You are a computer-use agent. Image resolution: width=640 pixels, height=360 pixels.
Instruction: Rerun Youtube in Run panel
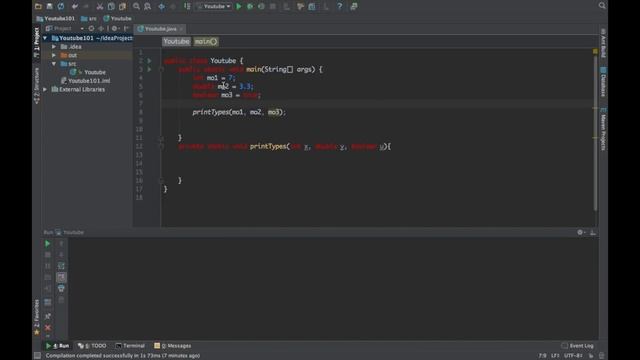click(47, 244)
